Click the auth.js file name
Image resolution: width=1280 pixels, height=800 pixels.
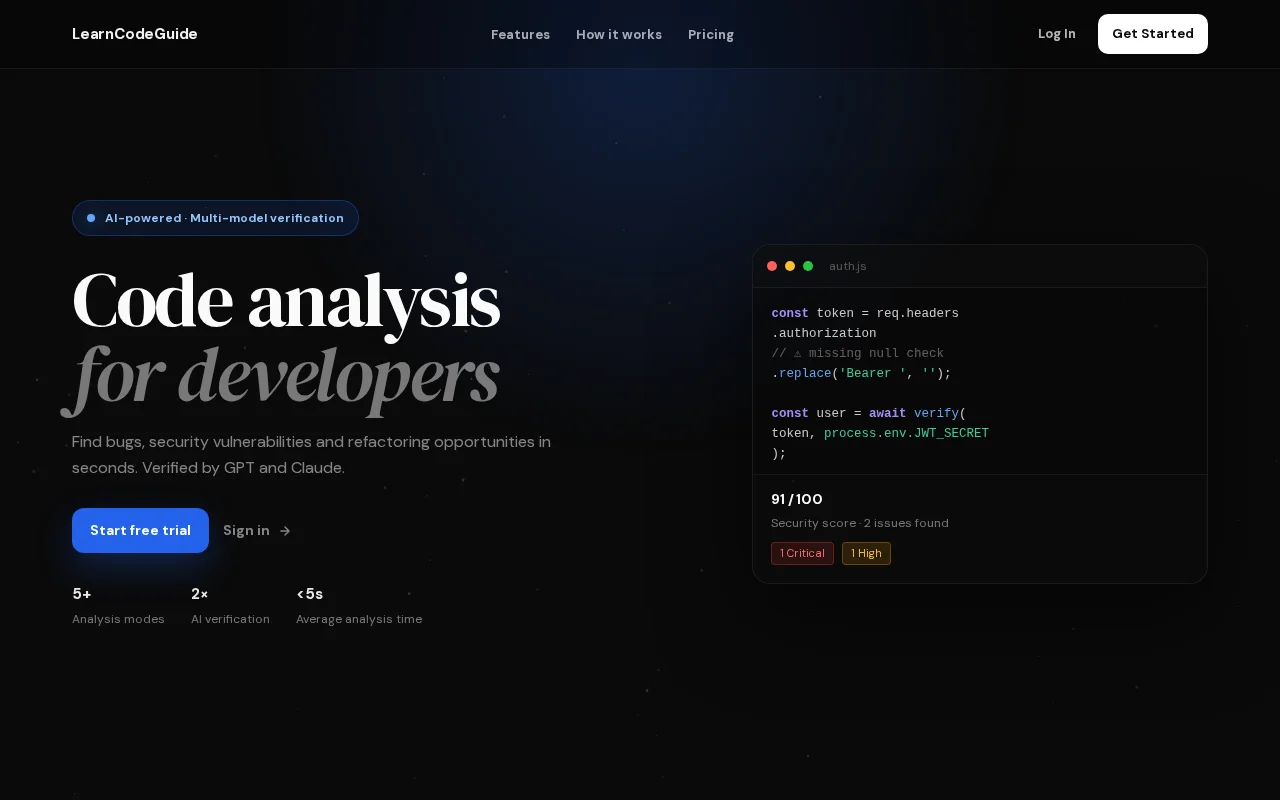(848, 266)
